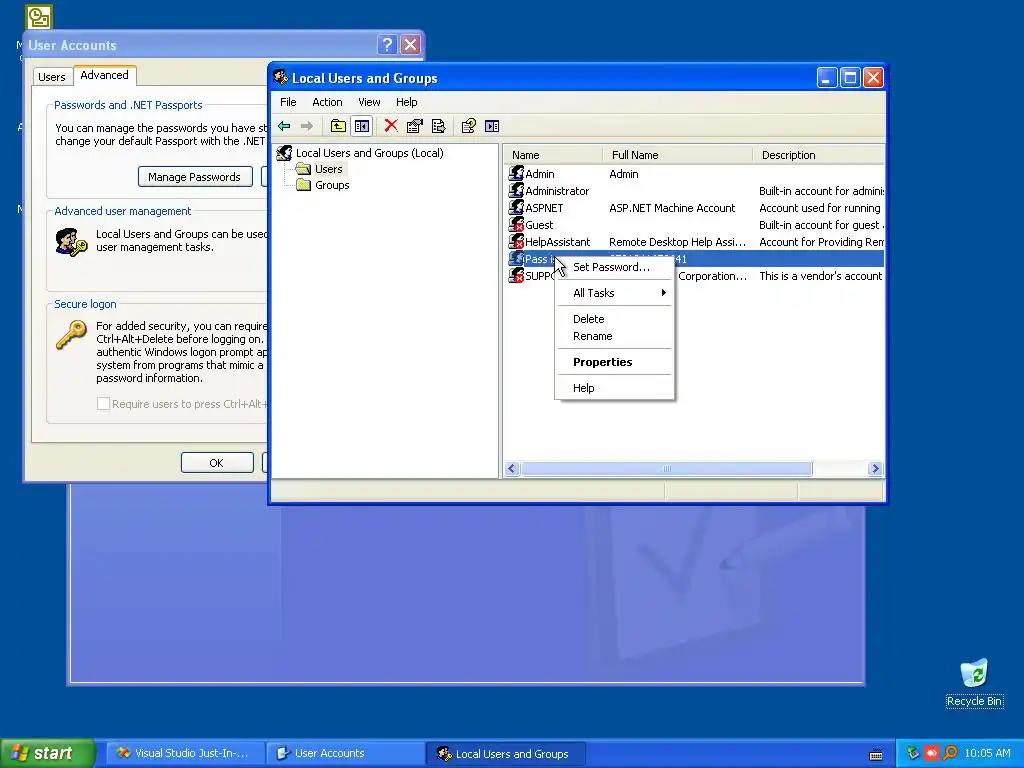Choose Set Password... from the context menu
The width and height of the screenshot is (1024, 768).
tap(611, 267)
